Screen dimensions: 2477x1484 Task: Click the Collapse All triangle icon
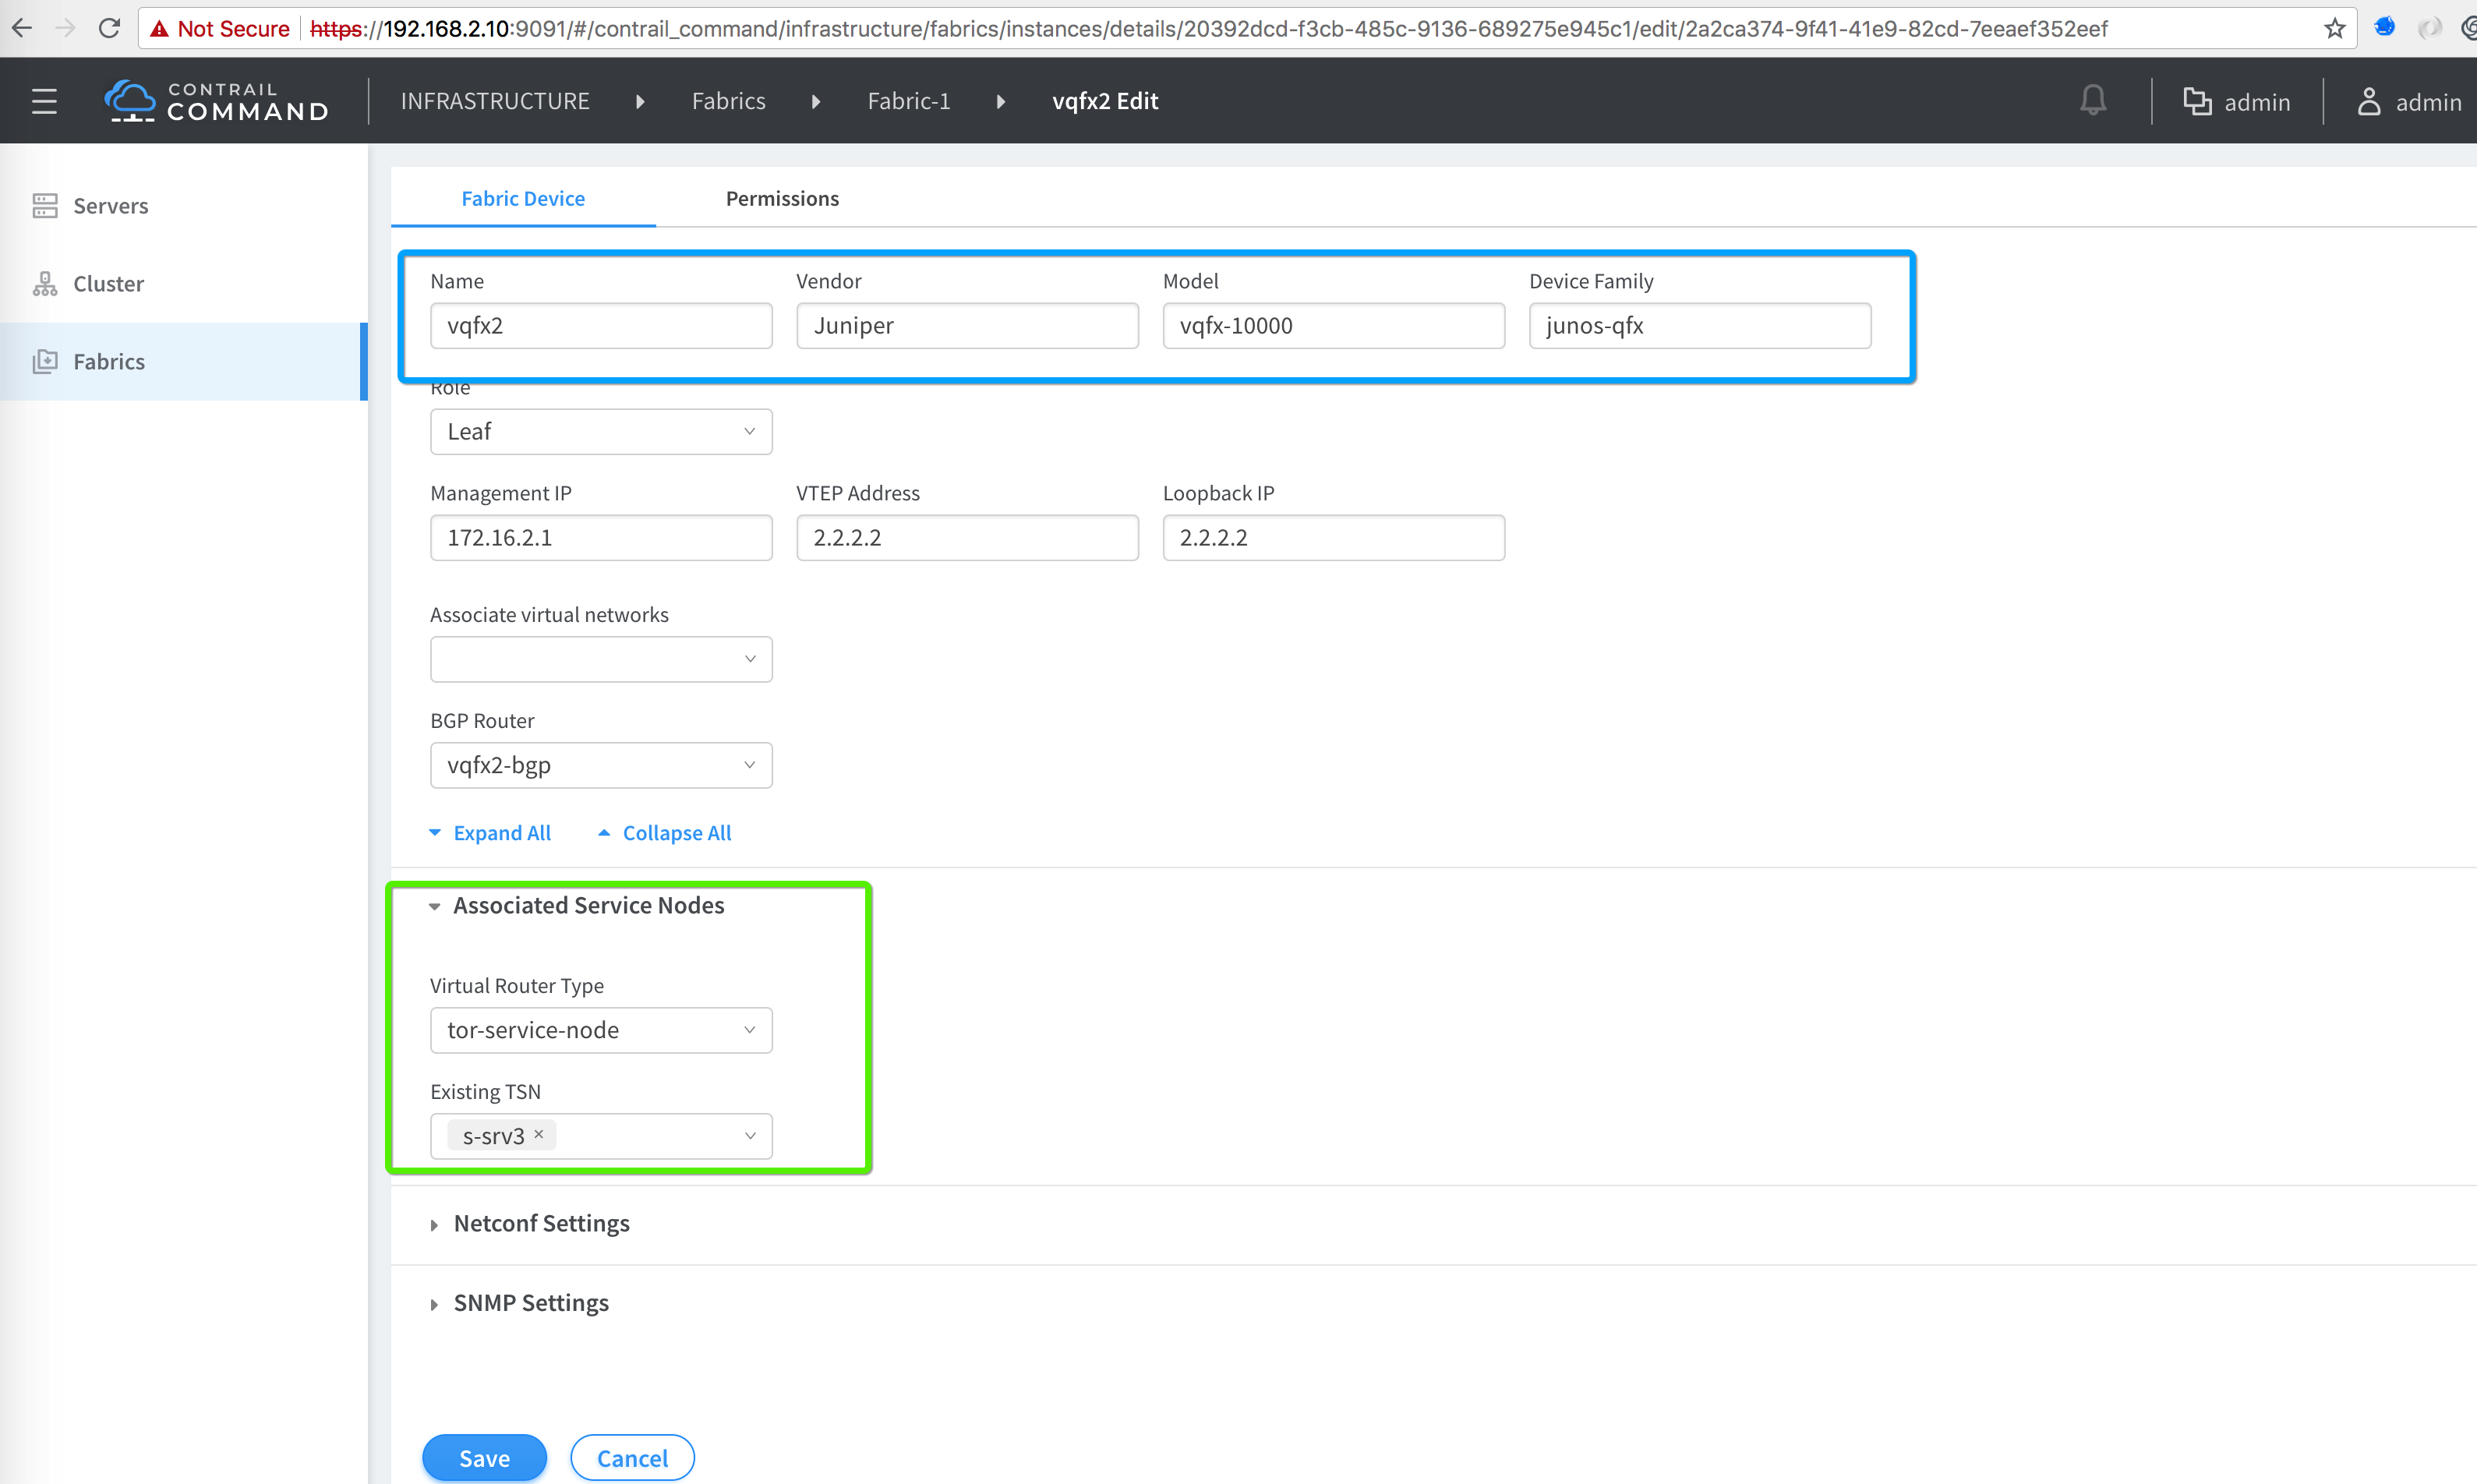pyautogui.click(x=604, y=833)
